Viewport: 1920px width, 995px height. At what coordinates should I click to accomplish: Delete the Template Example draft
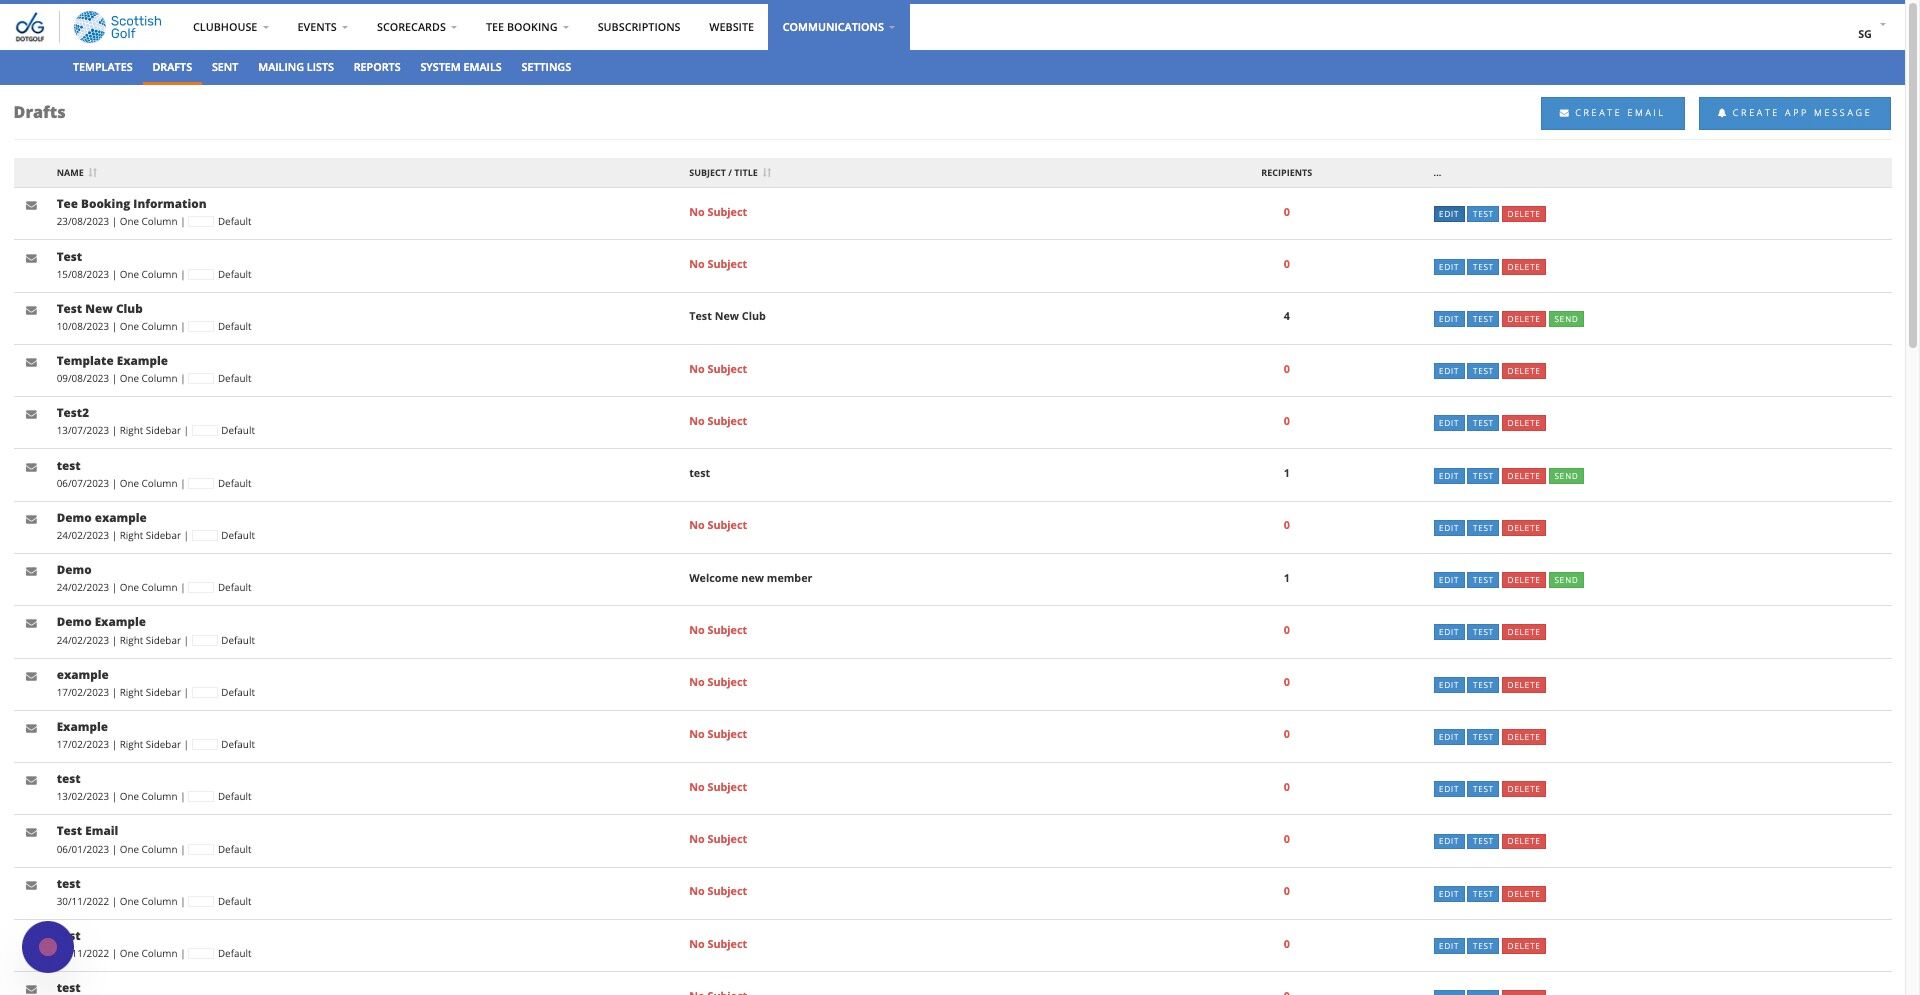(1523, 371)
